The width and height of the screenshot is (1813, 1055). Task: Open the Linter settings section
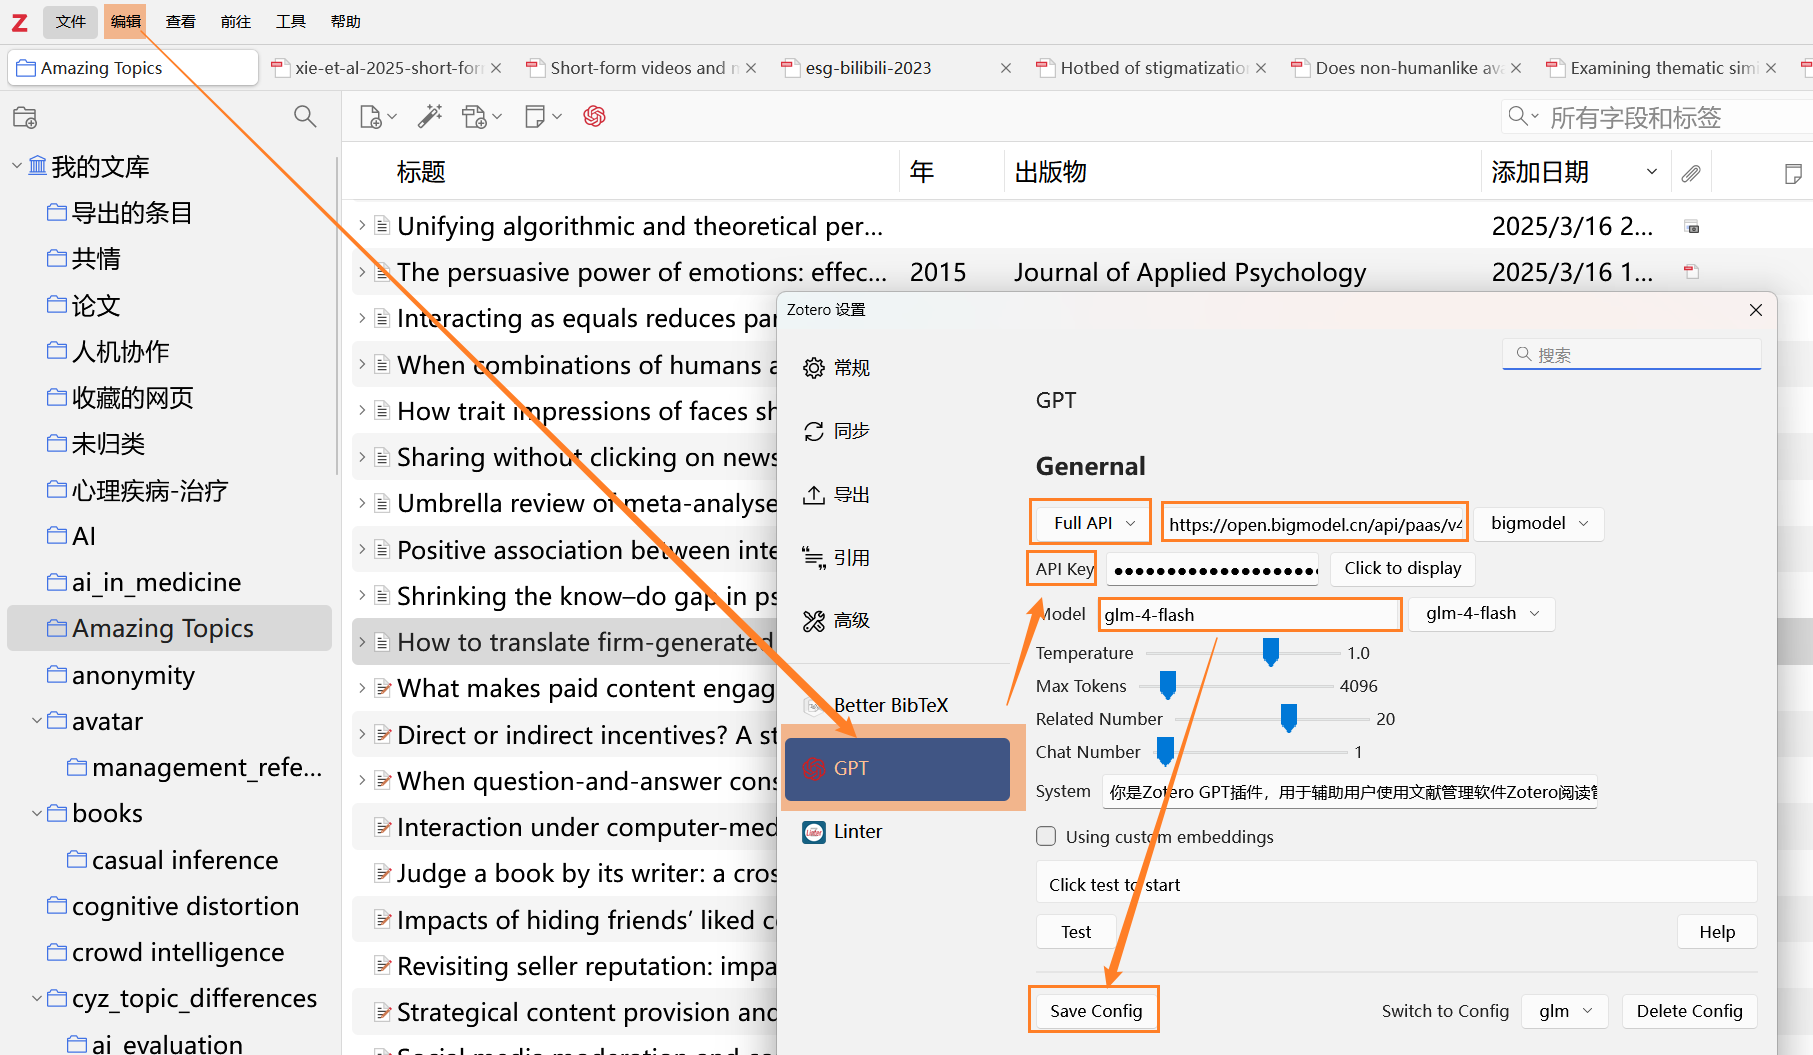point(857,832)
